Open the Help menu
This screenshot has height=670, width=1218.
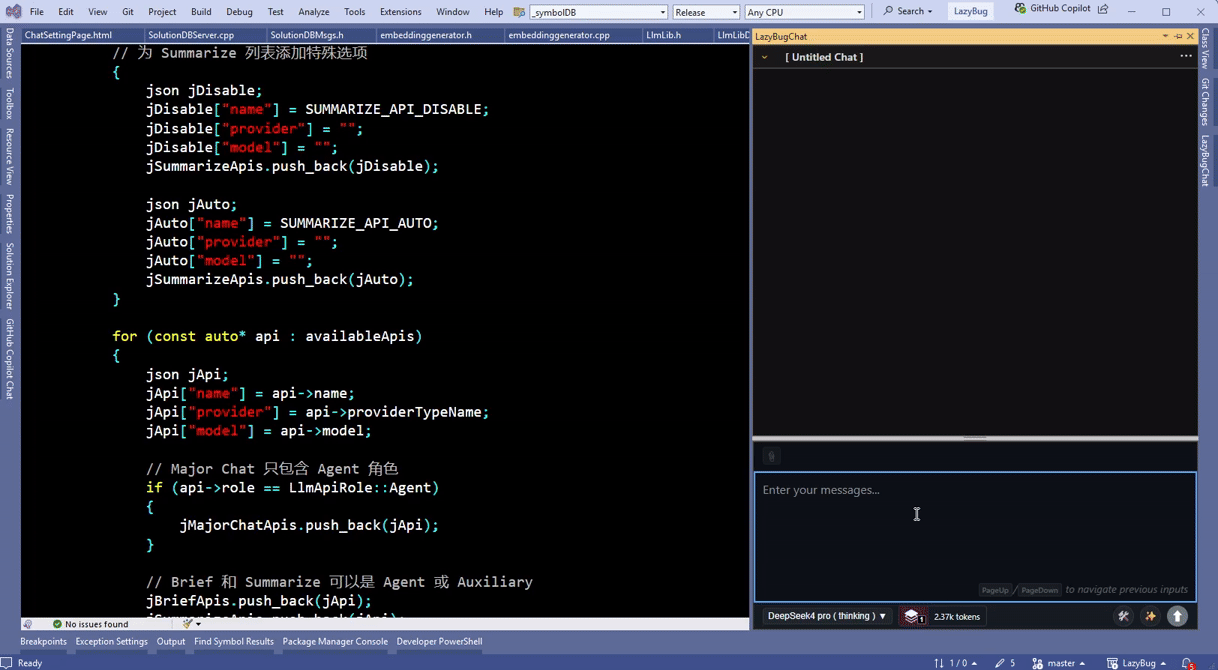pyautogui.click(x=494, y=12)
